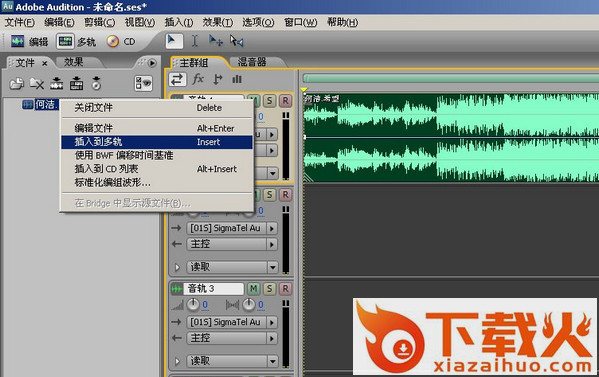
Task: Open the CD view icon
Action: [x=113, y=41]
